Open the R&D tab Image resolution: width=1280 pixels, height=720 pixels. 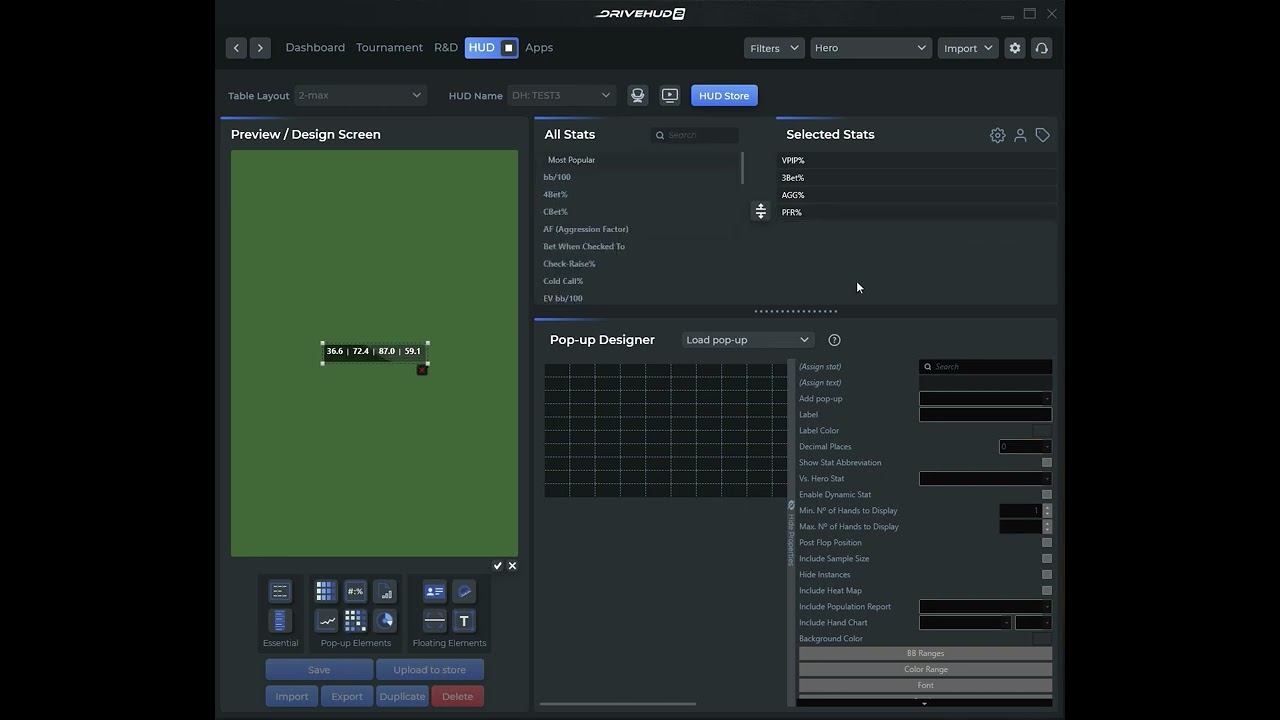[x=446, y=48]
